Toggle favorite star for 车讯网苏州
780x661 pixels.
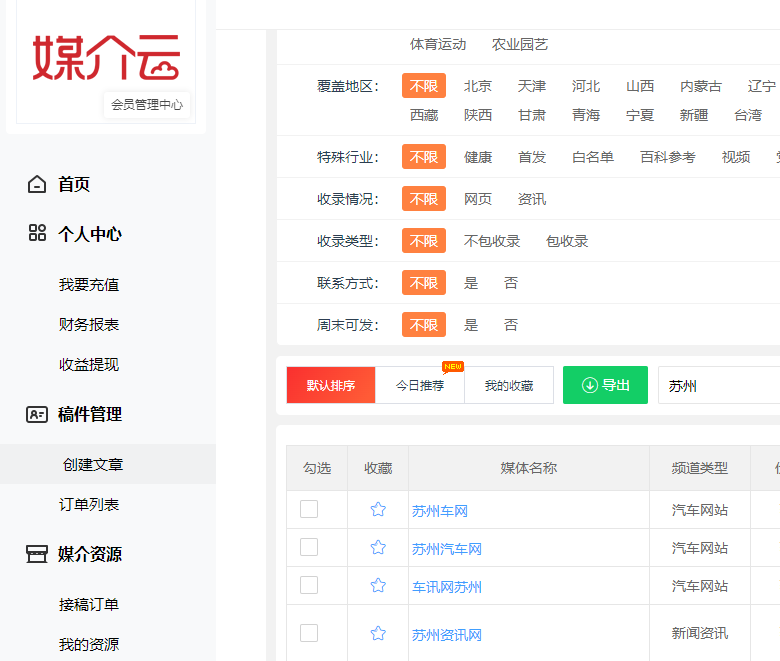coord(378,586)
